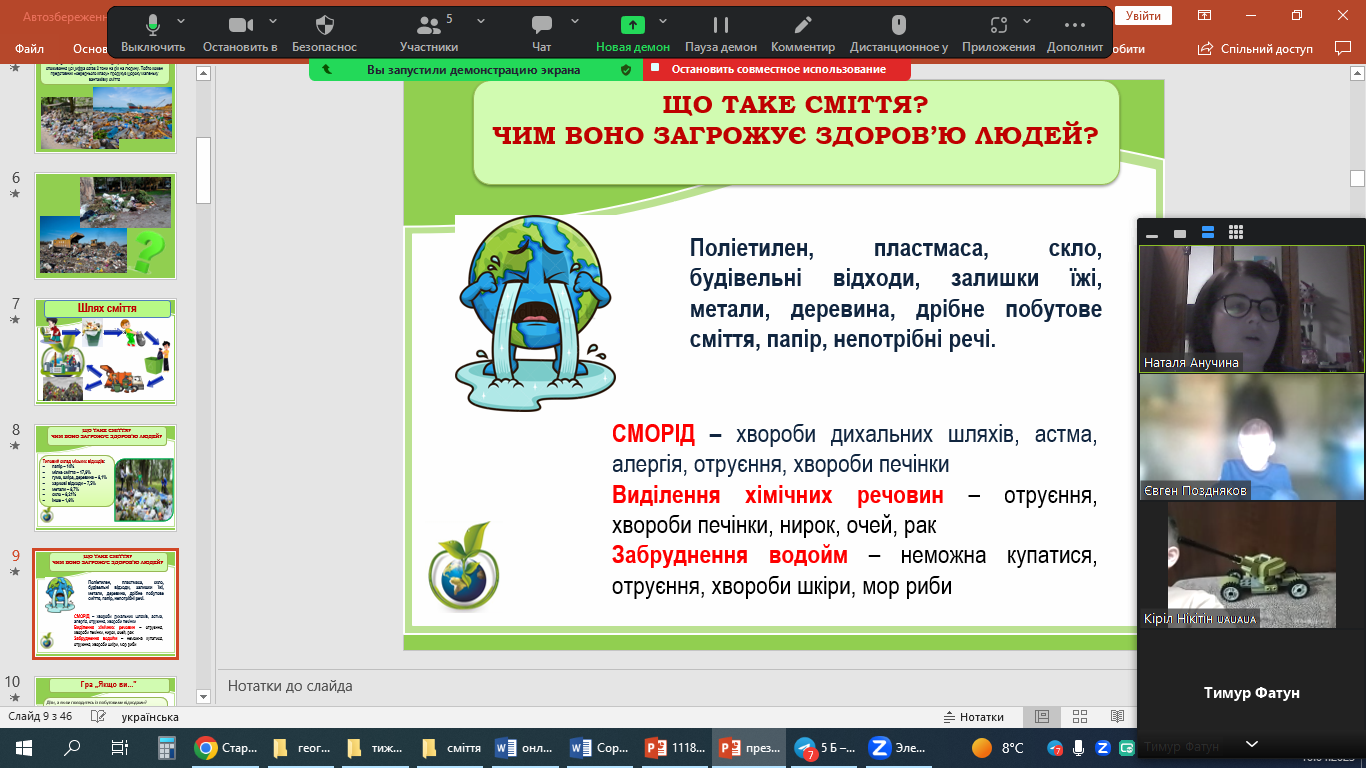
Task: Open PowerPoint comments speech icon
Action: 1342,48
